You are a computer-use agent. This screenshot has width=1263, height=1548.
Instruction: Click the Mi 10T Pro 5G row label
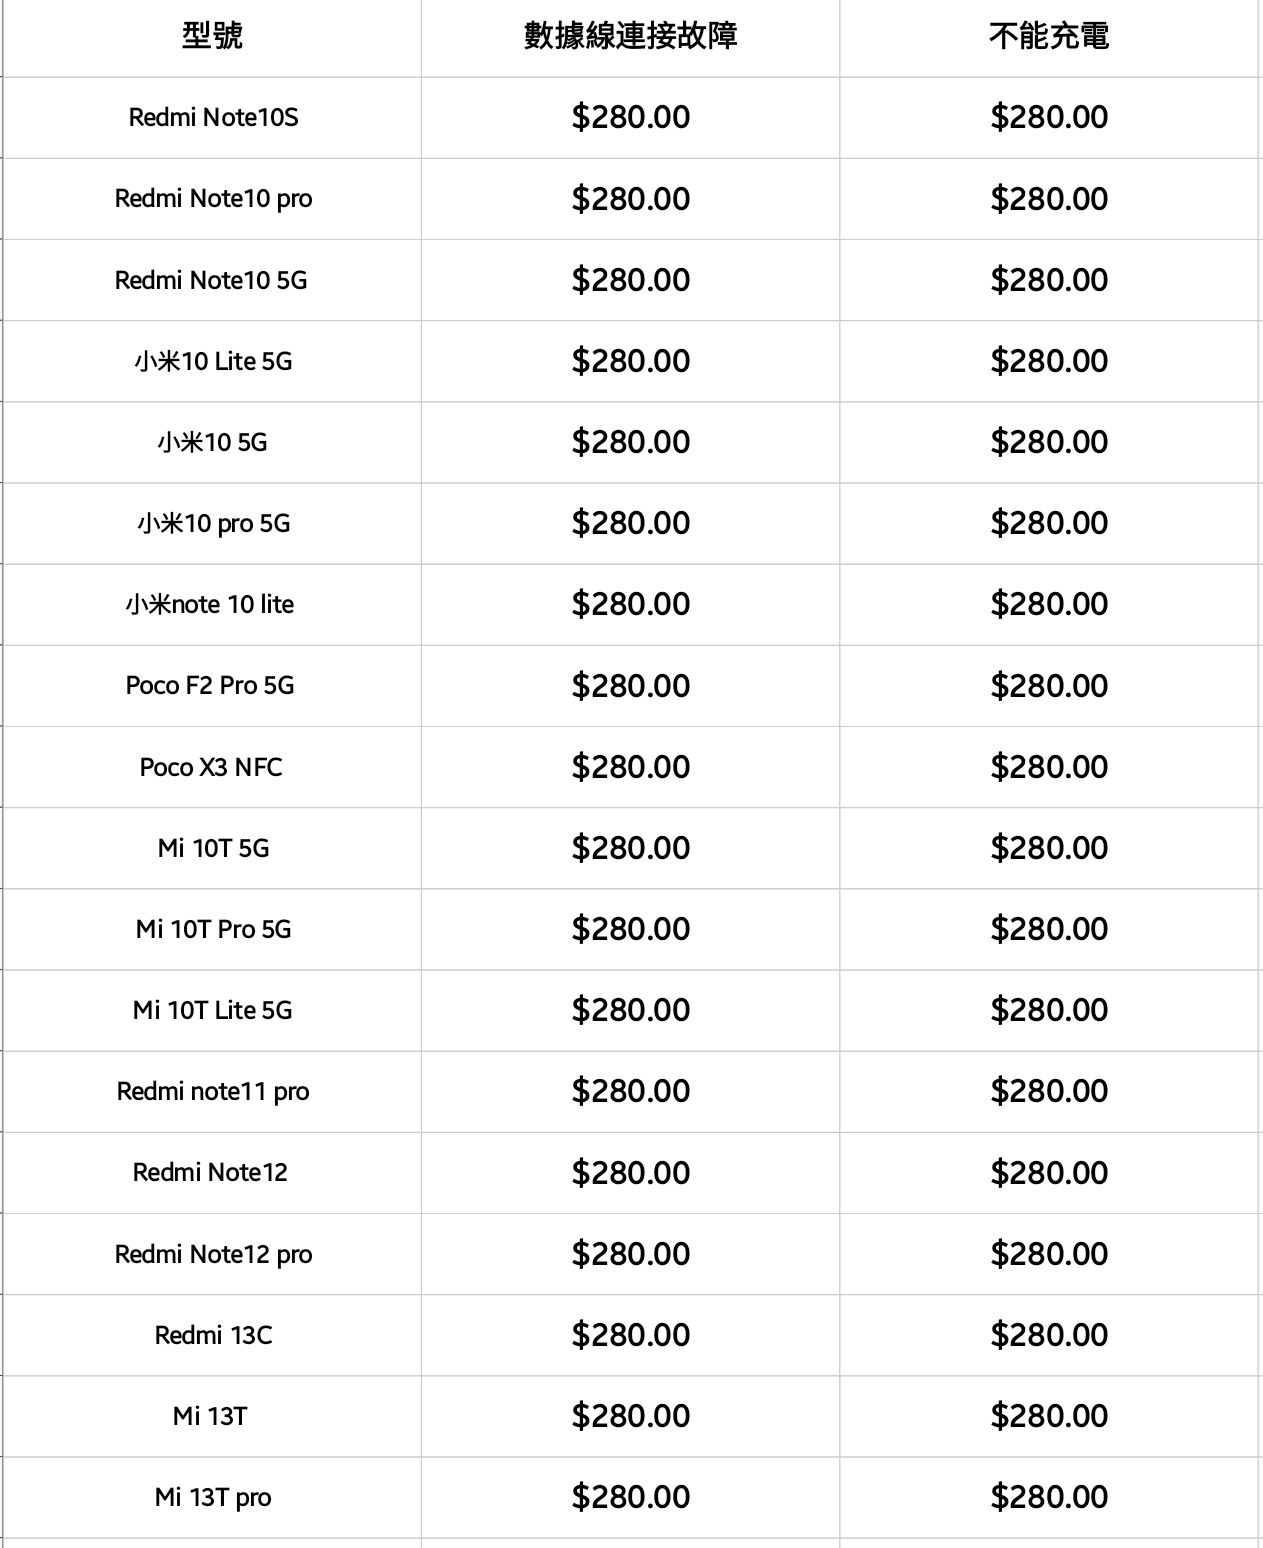coord(213,929)
